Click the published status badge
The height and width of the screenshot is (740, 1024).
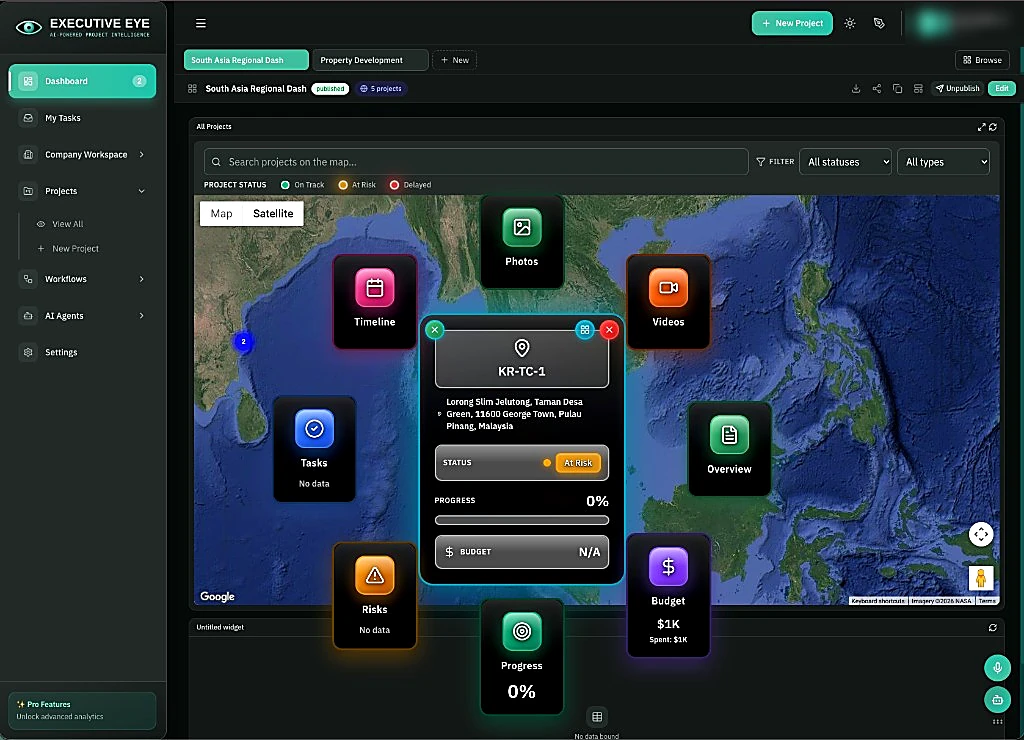(x=330, y=89)
